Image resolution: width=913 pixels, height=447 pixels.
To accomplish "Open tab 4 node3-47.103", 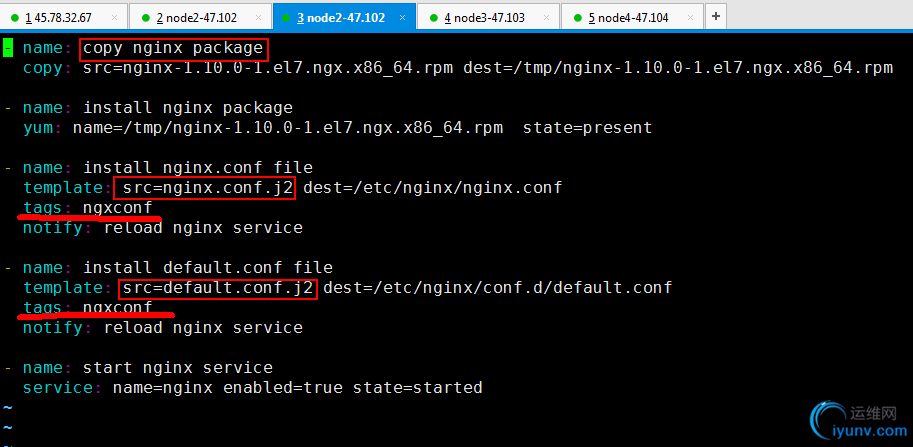I will [x=488, y=17].
